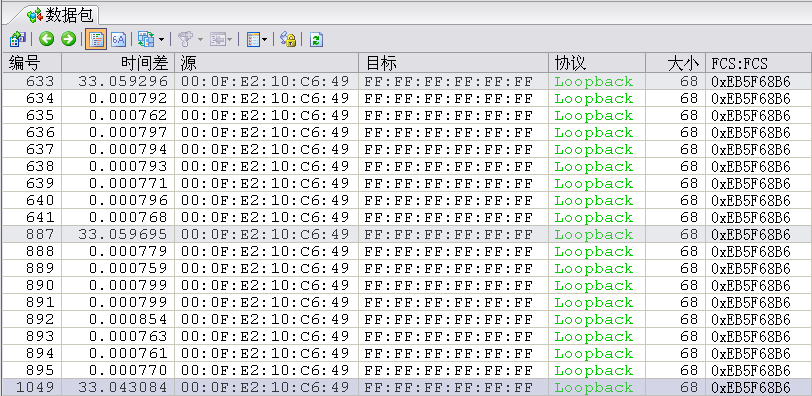Select packet number 637
Viewport: 812px width, 396px height.
tap(39, 150)
